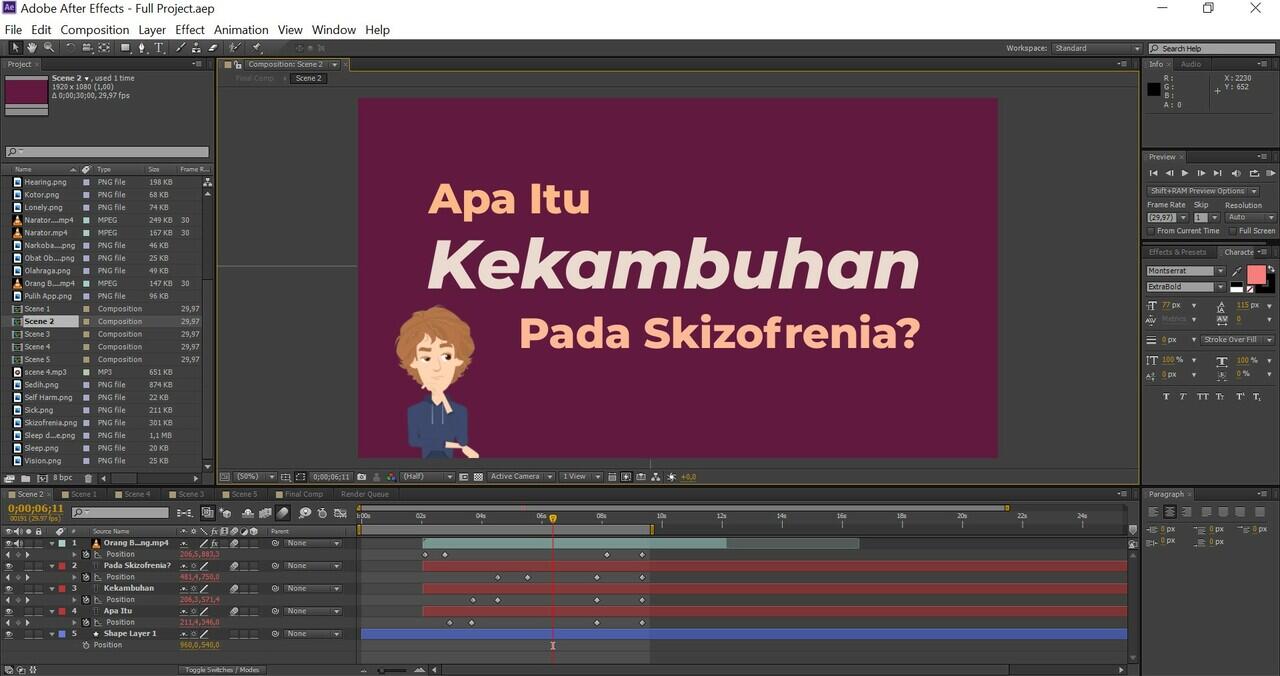Toggle loop option in Preview panel

coord(1254,173)
